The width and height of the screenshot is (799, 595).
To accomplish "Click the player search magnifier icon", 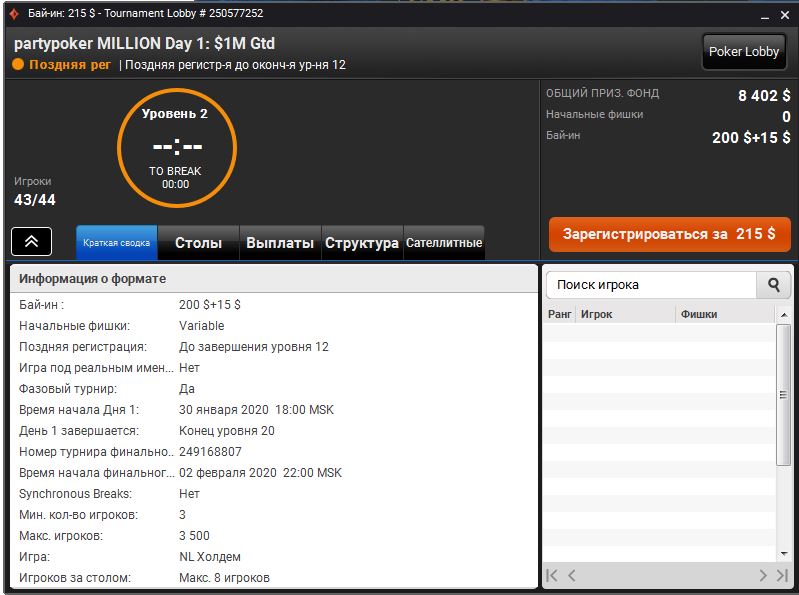I will [774, 285].
